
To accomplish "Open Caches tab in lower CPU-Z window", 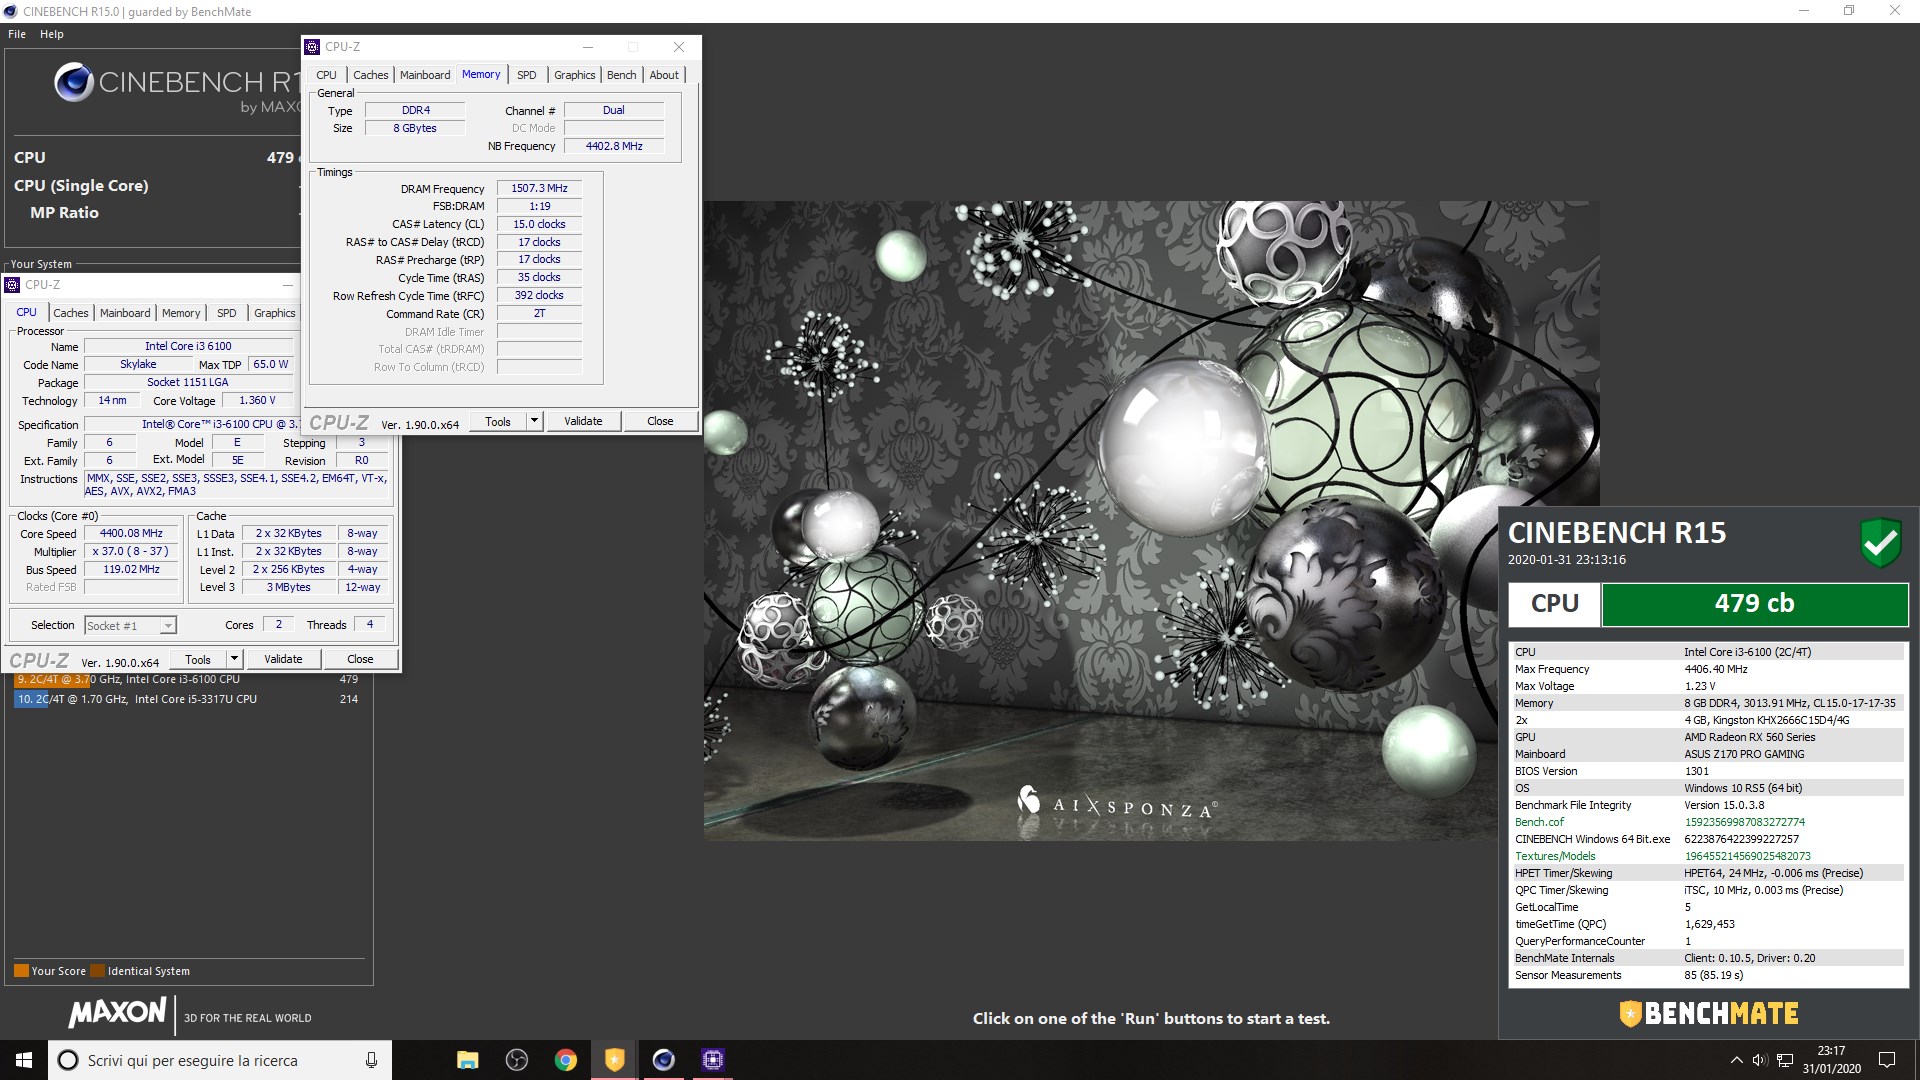I will pyautogui.click(x=71, y=313).
